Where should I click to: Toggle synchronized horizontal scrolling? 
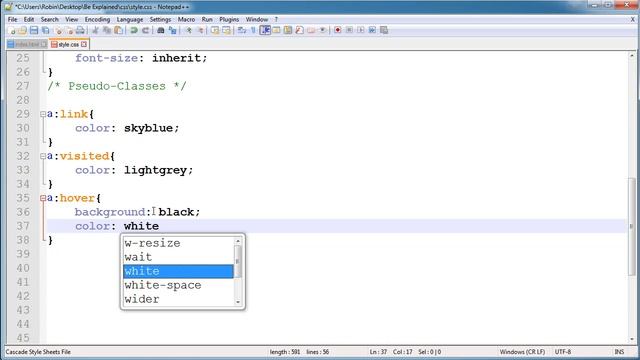226,30
